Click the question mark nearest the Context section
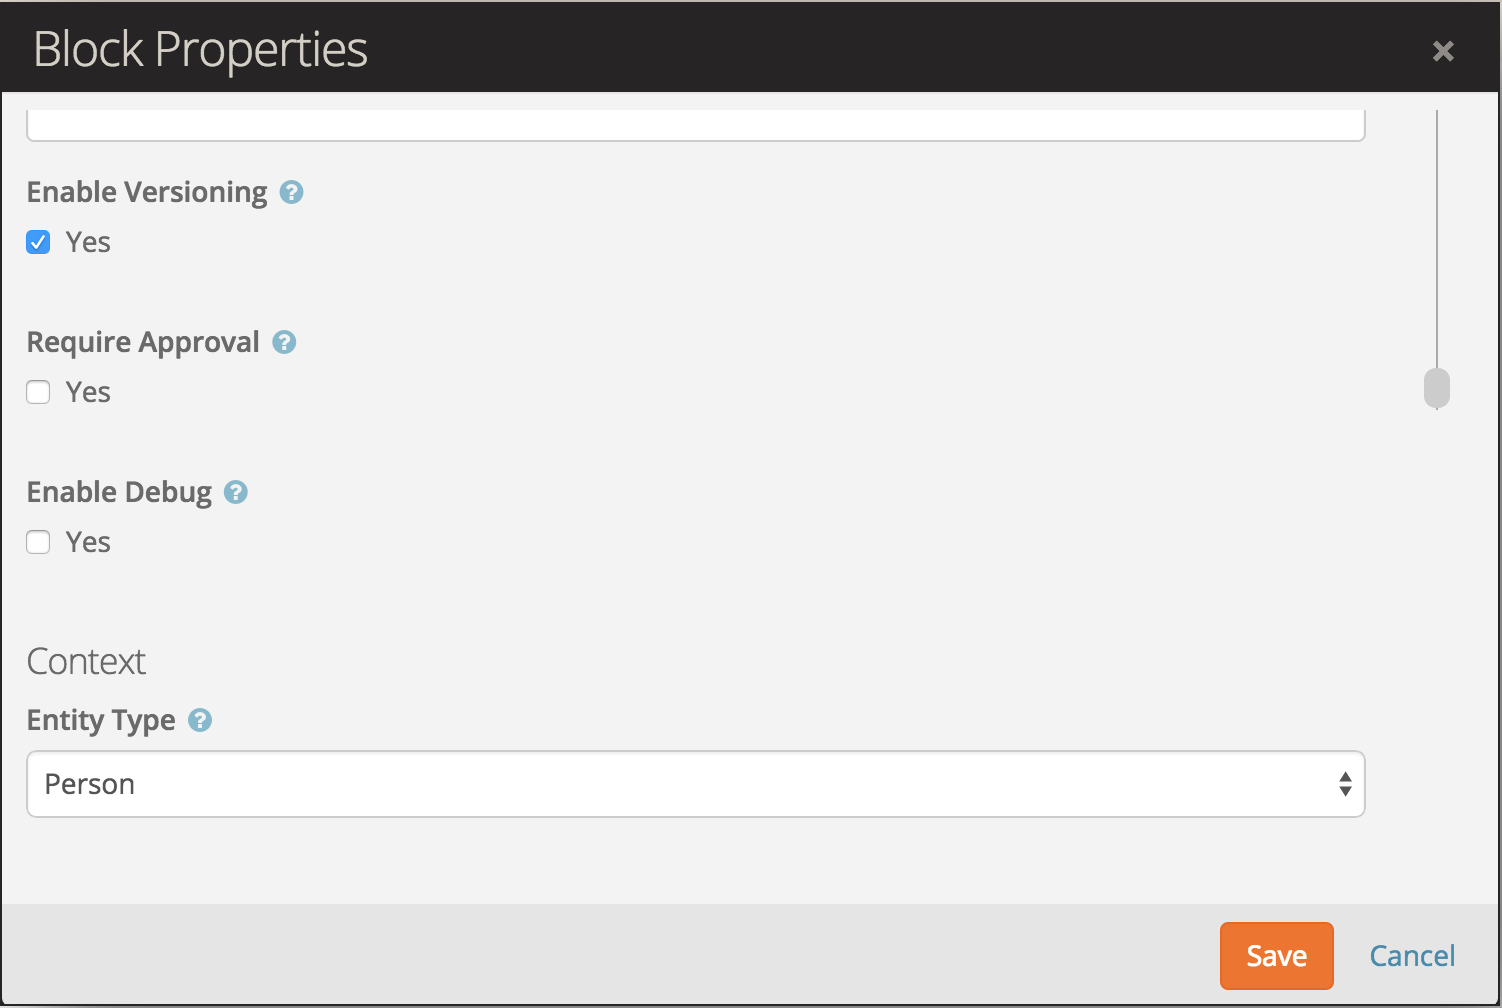The height and width of the screenshot is (1008, 1502). 200,720
